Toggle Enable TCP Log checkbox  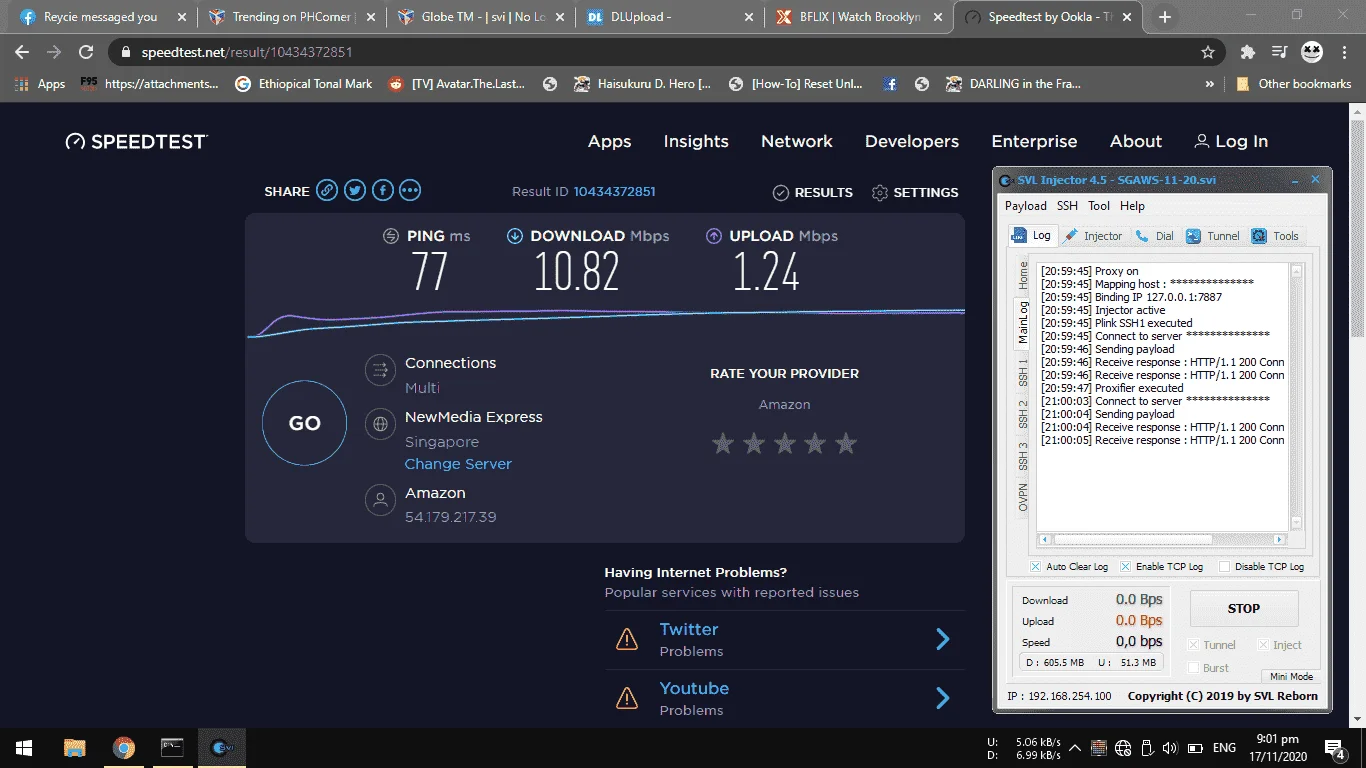[1125, 567]
